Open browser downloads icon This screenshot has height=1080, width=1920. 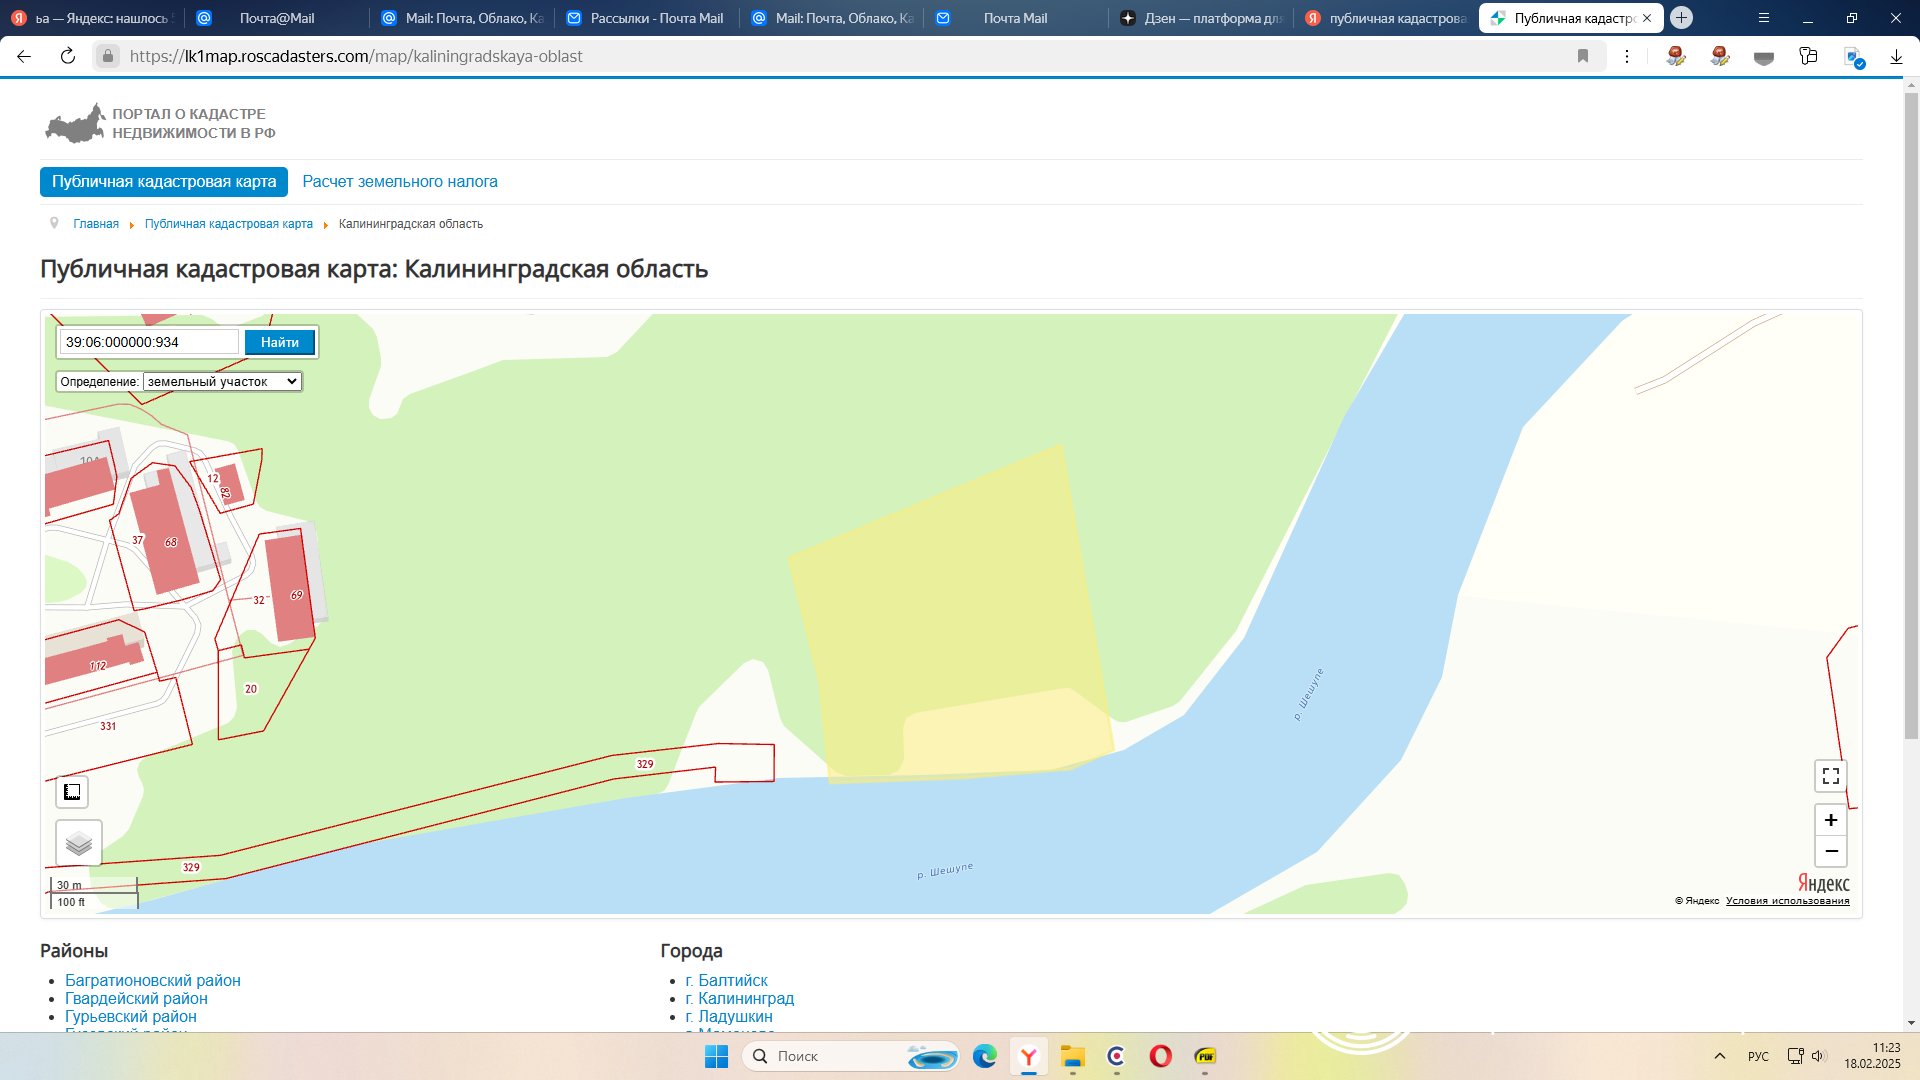point(1896,56)
